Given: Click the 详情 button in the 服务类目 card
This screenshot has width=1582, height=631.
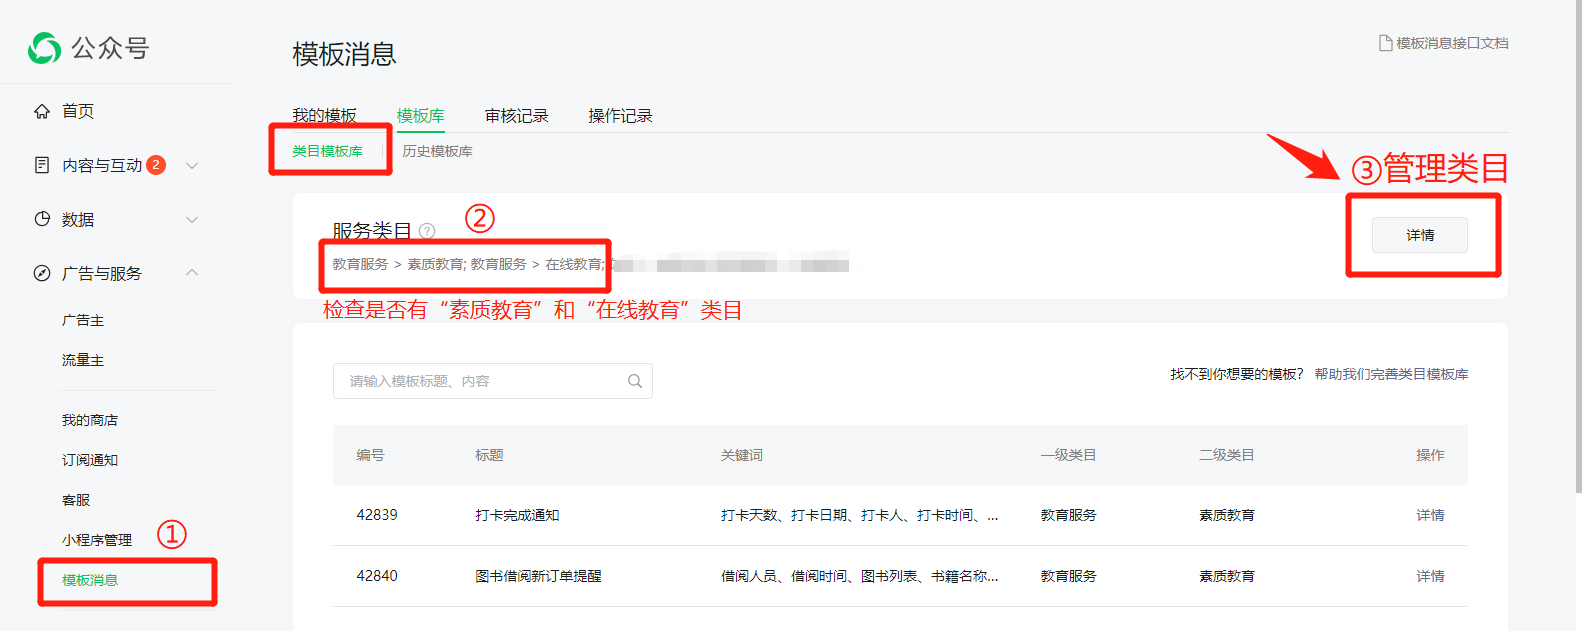Looking at the screenshot, I should [1420, 235].
